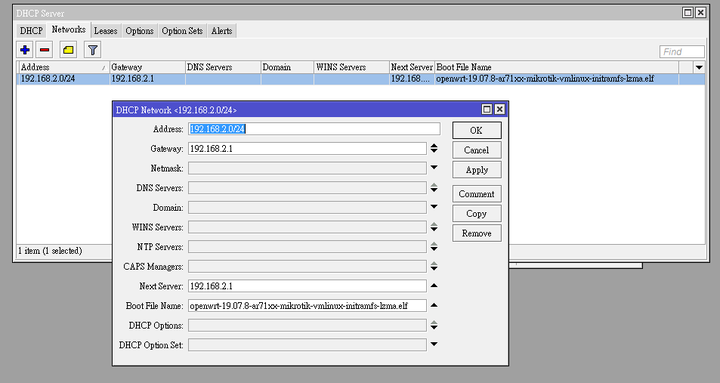
Task: Expand the Domain field arrow
Action: tap(434, 207)
